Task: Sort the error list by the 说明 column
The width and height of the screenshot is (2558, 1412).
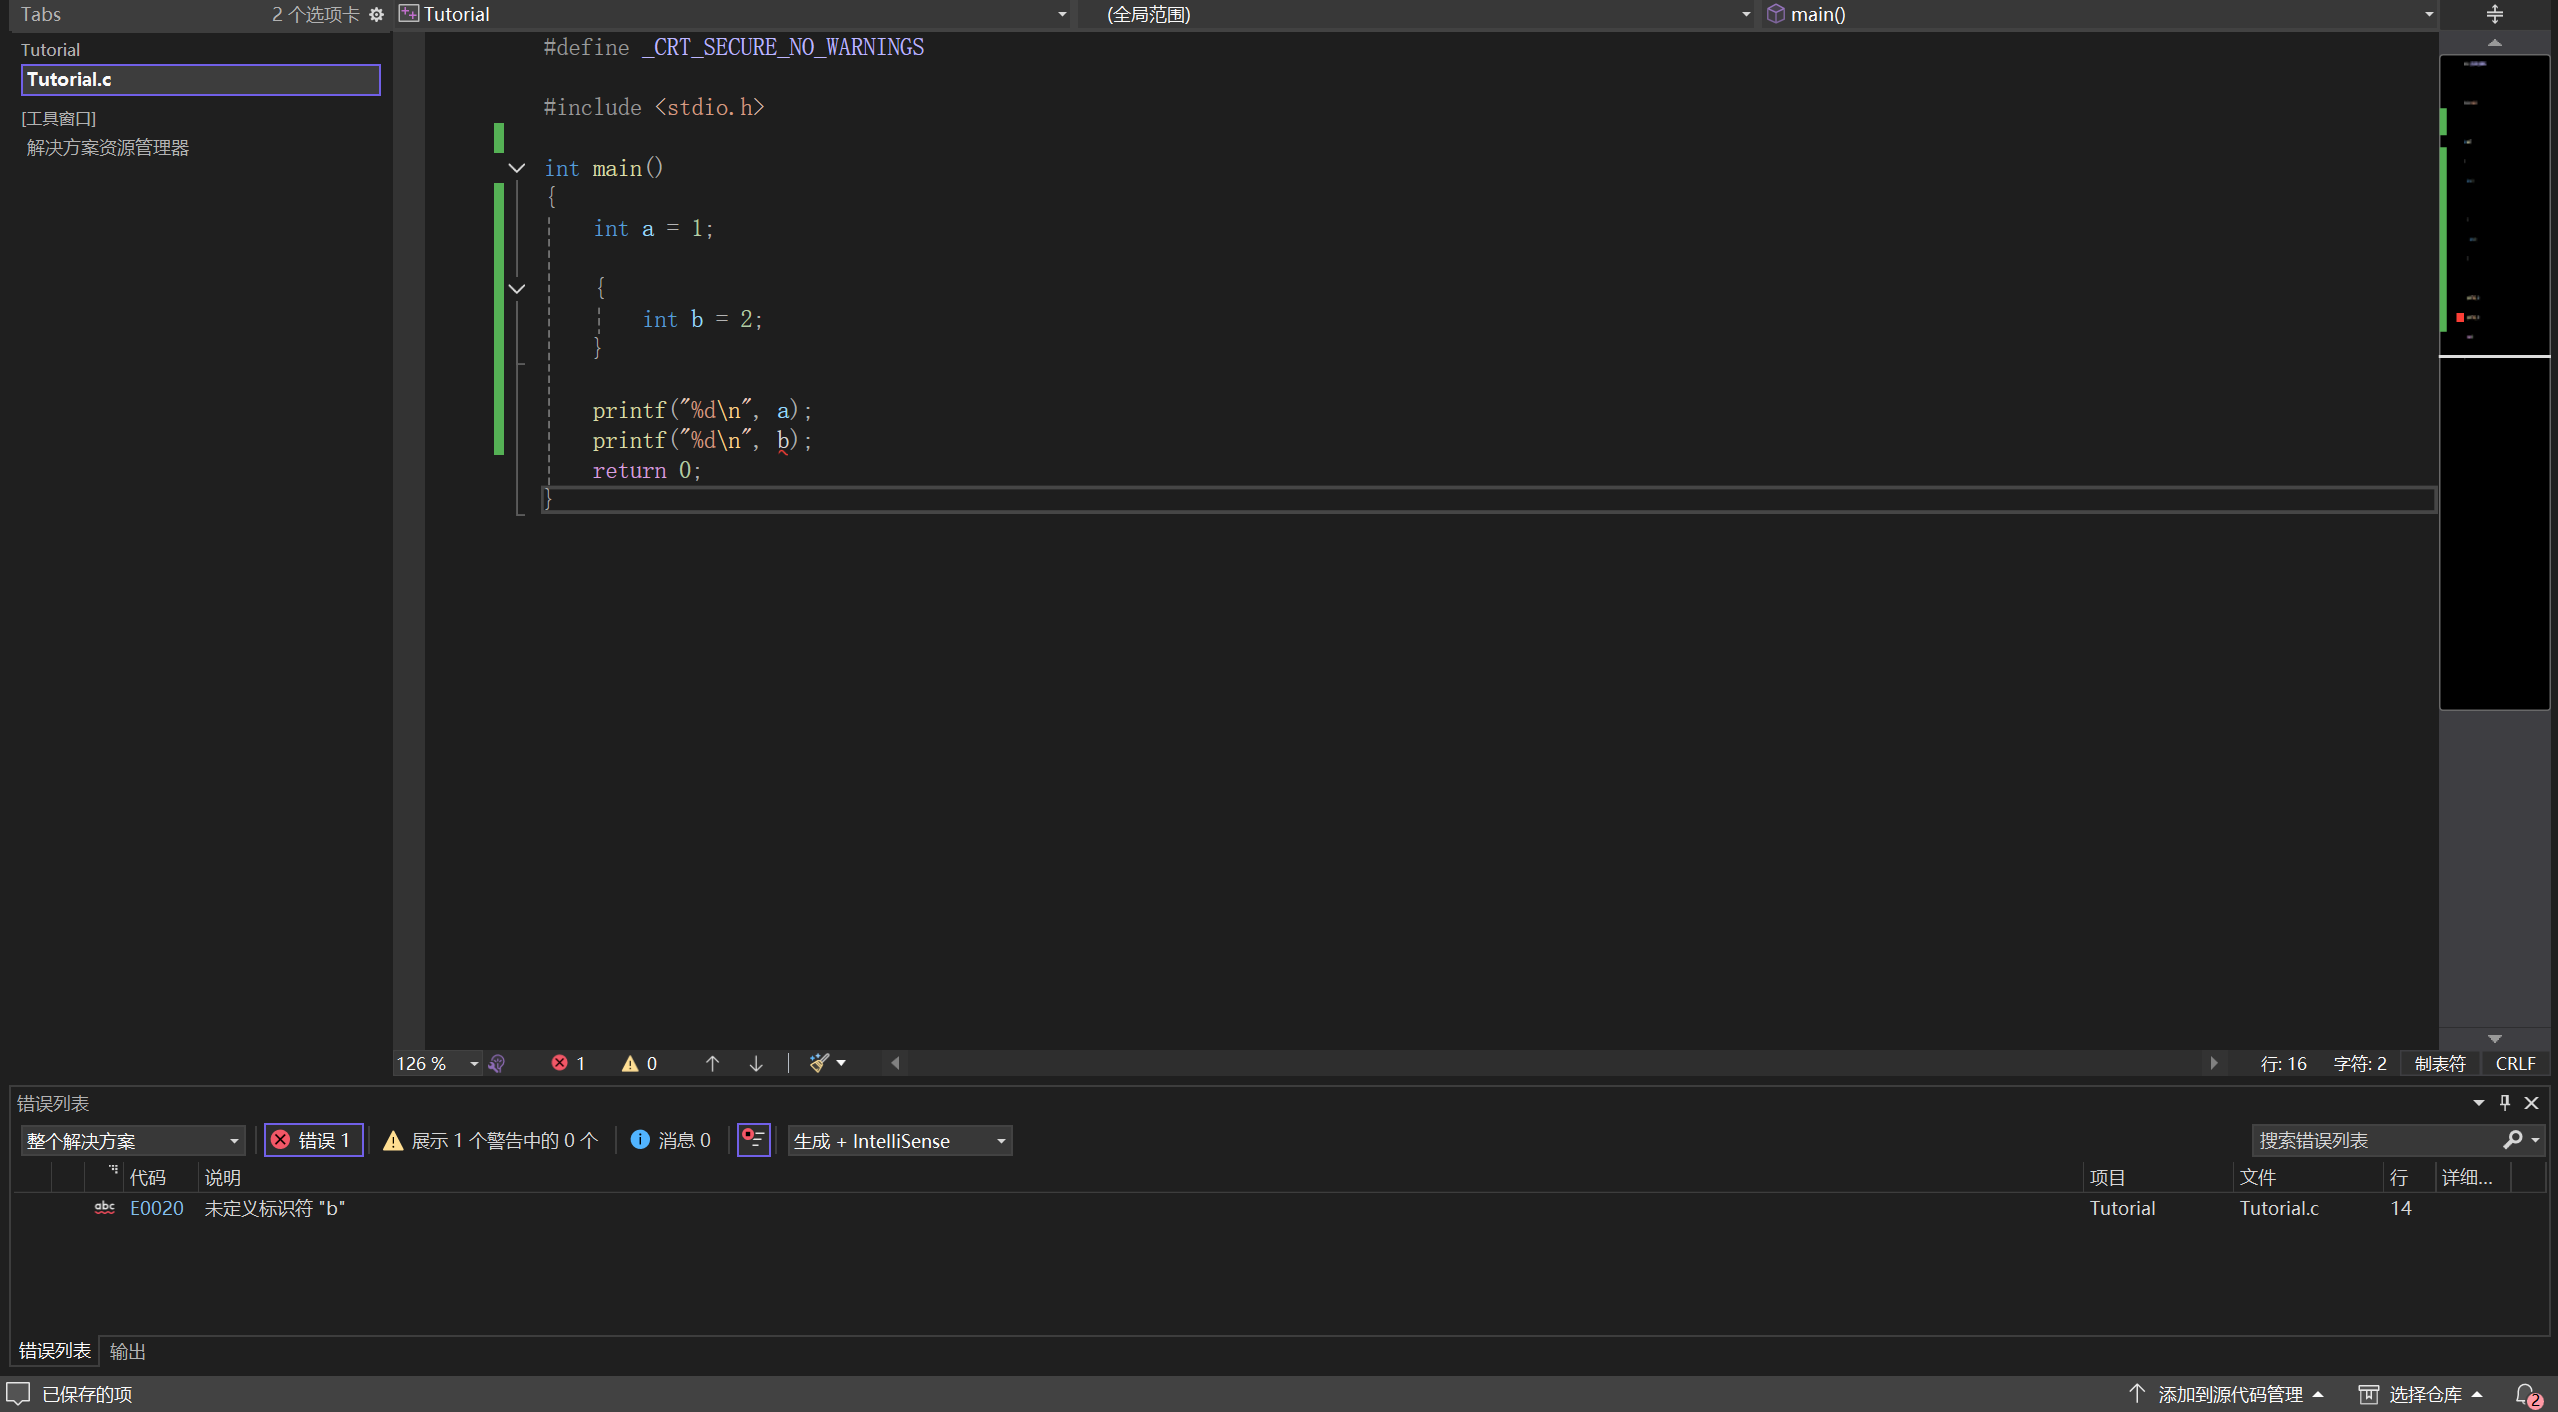Action: click(1140, 1178)
